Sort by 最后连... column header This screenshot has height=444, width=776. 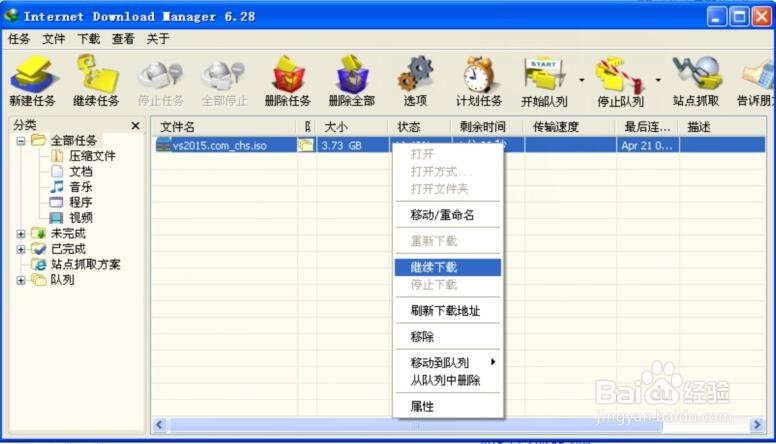pos(648,127)
